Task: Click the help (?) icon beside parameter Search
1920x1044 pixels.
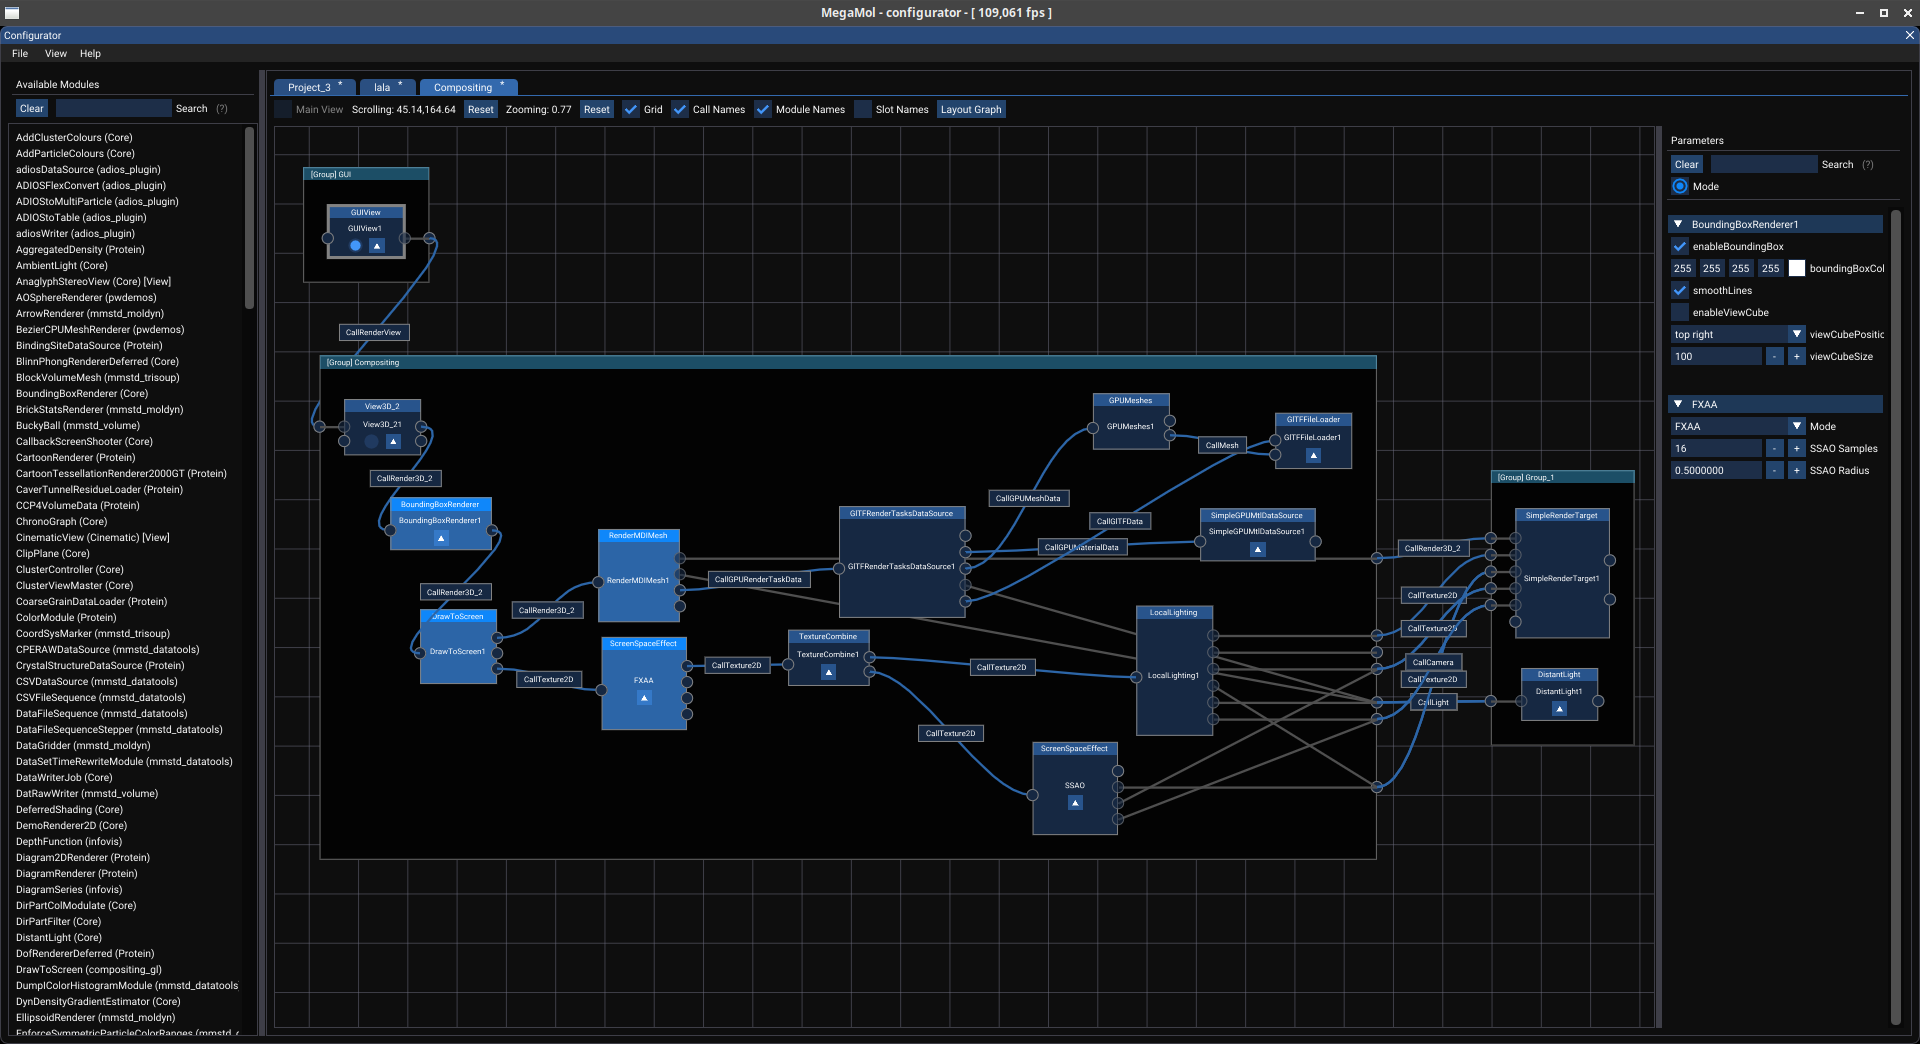Action: click(x=1868, y=165)
